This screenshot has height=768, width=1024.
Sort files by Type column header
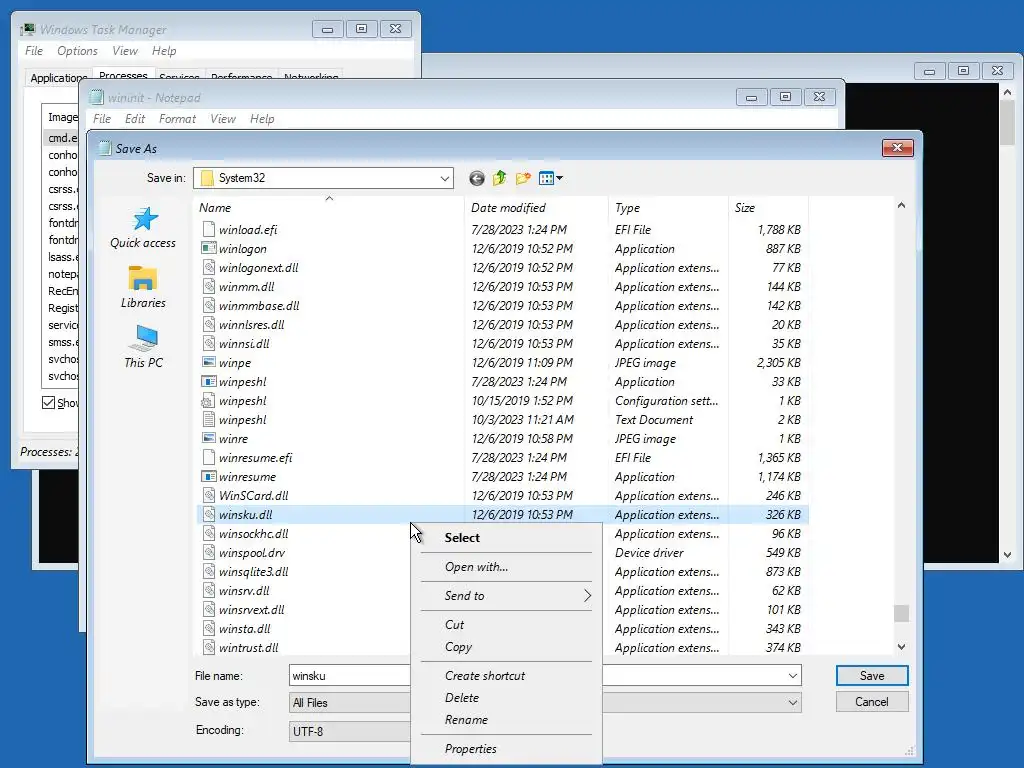667,208
